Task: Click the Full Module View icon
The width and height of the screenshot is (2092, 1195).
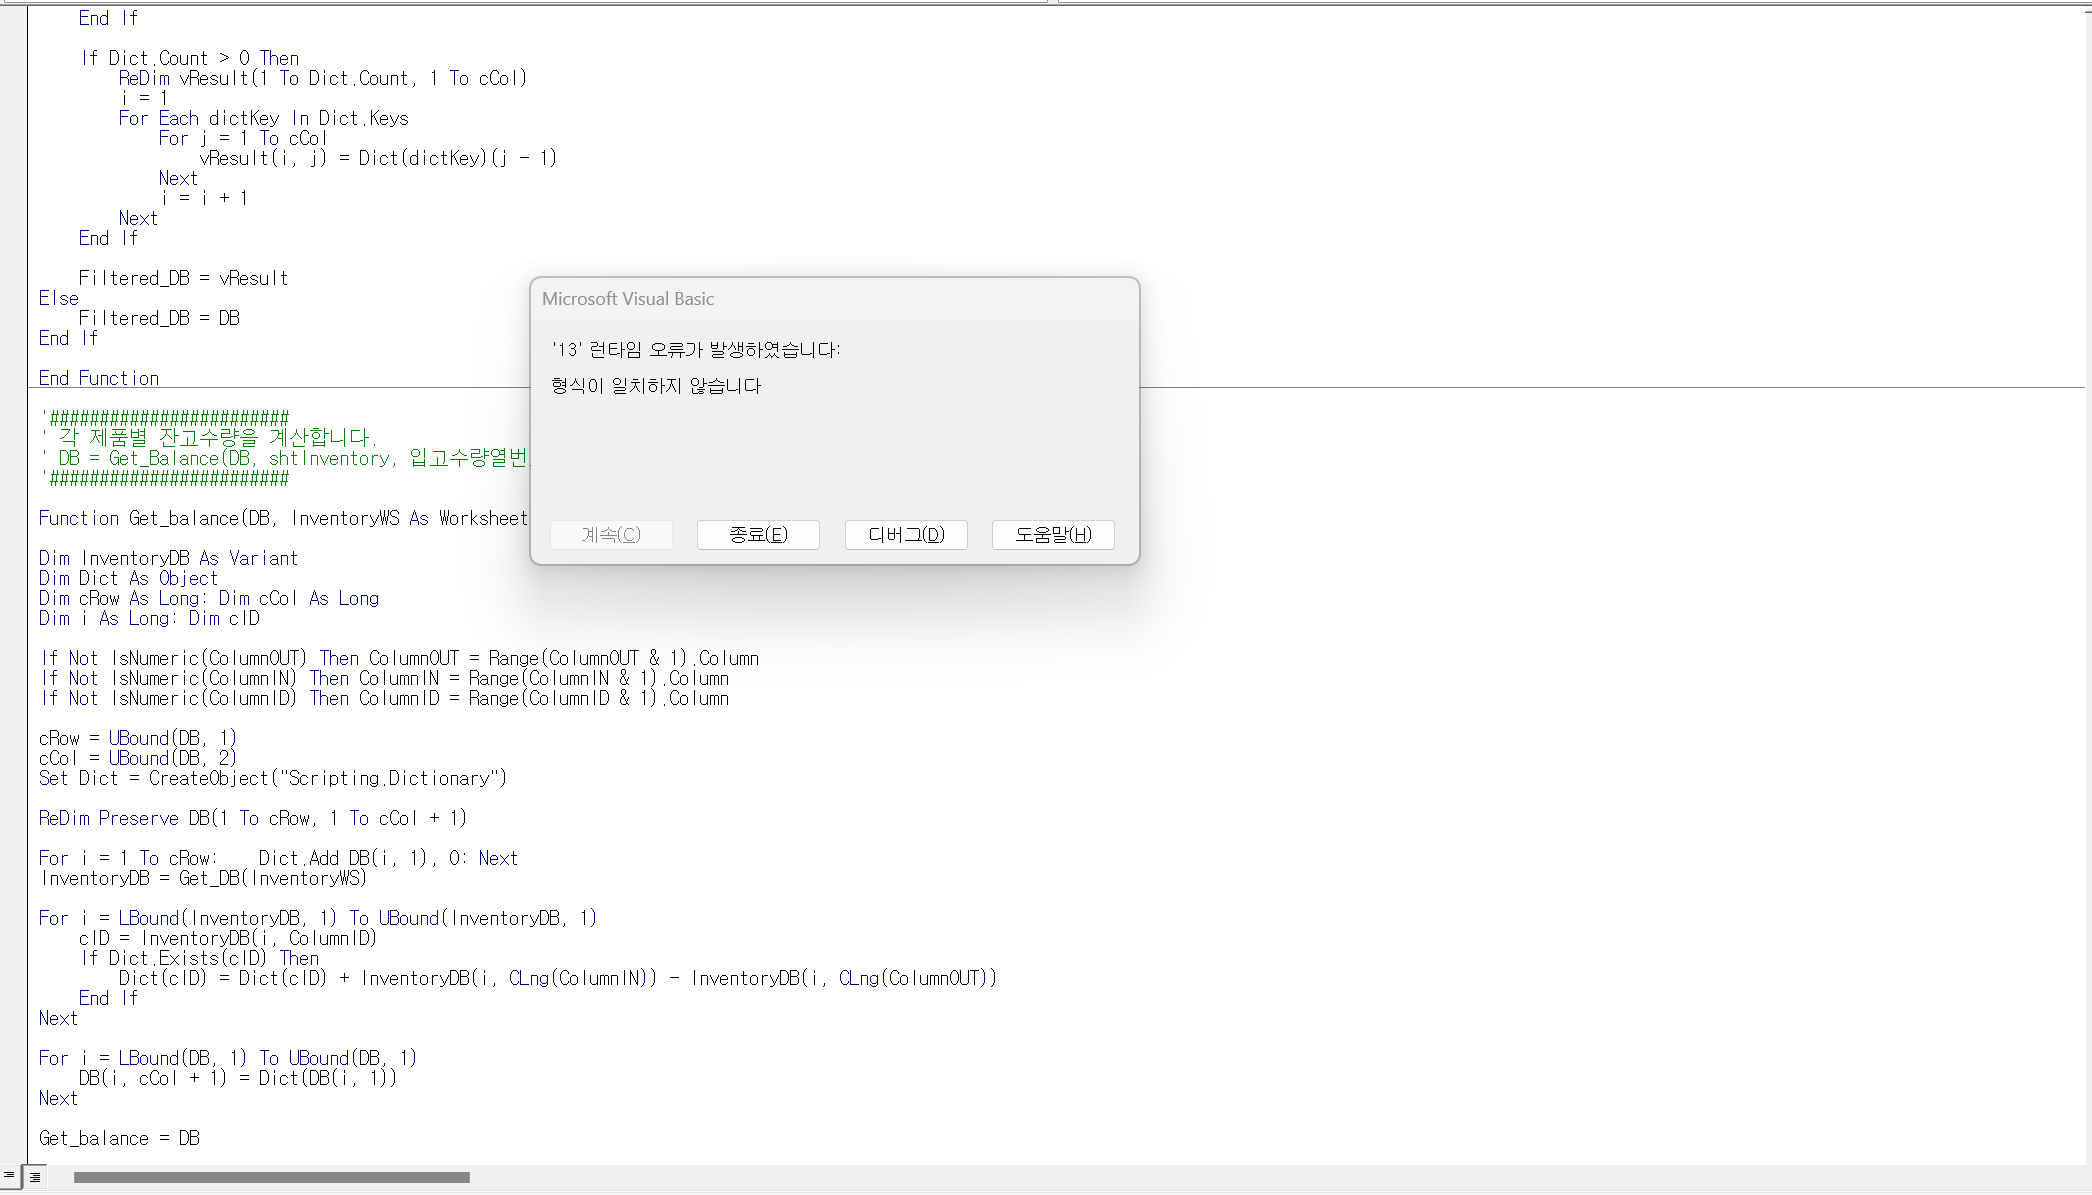Action: point(35,1177)
